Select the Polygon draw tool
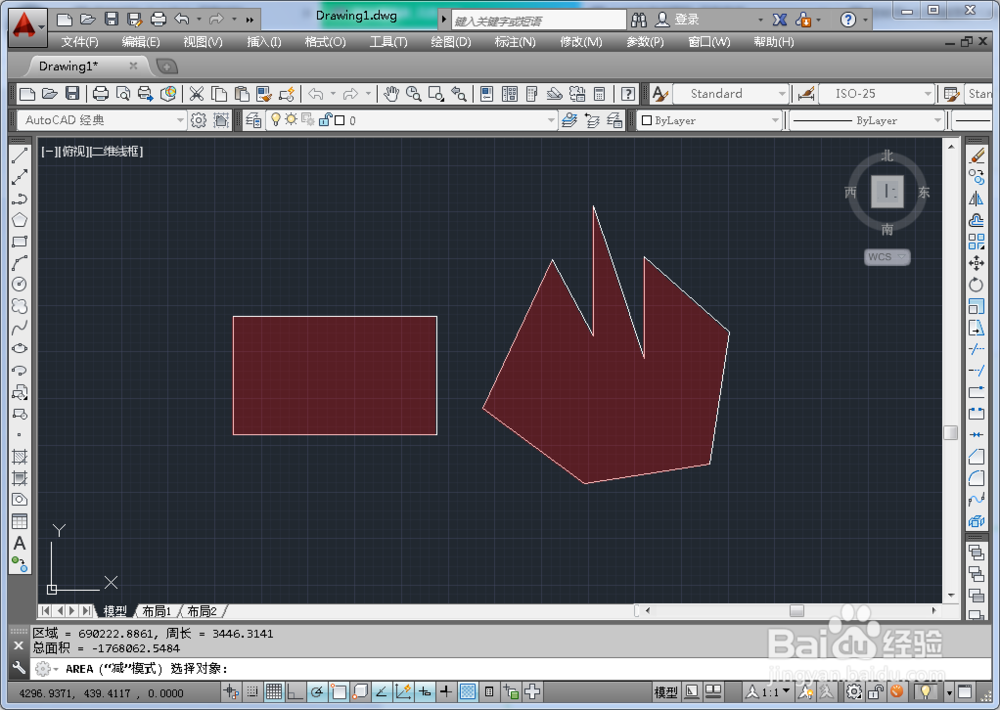 (19, 220)
